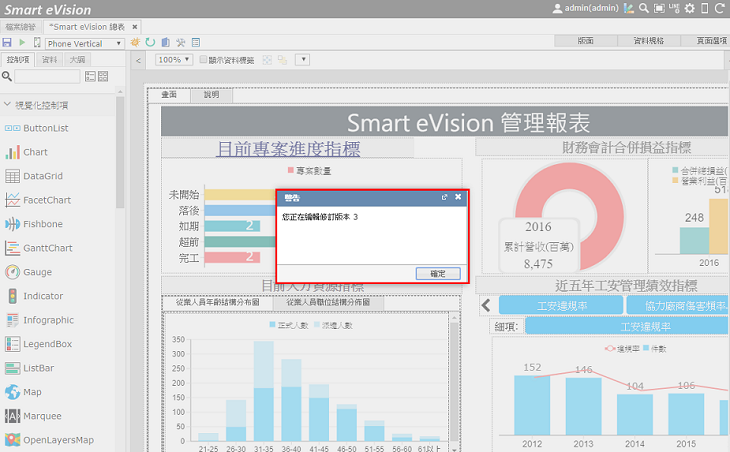This screenshot has width=730, height=452.
Task: Select the 大綱 panel tab
Action: click(x=77, y=60)
